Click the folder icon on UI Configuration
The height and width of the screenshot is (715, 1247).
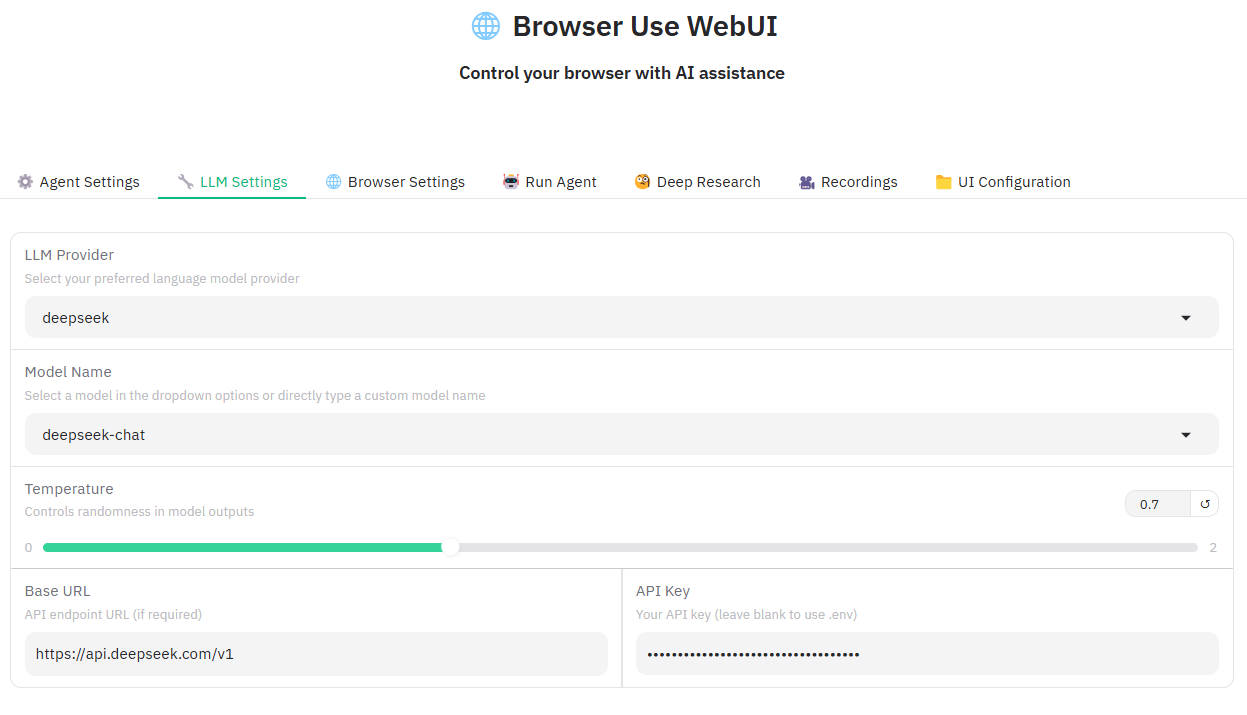pos(943,182)
